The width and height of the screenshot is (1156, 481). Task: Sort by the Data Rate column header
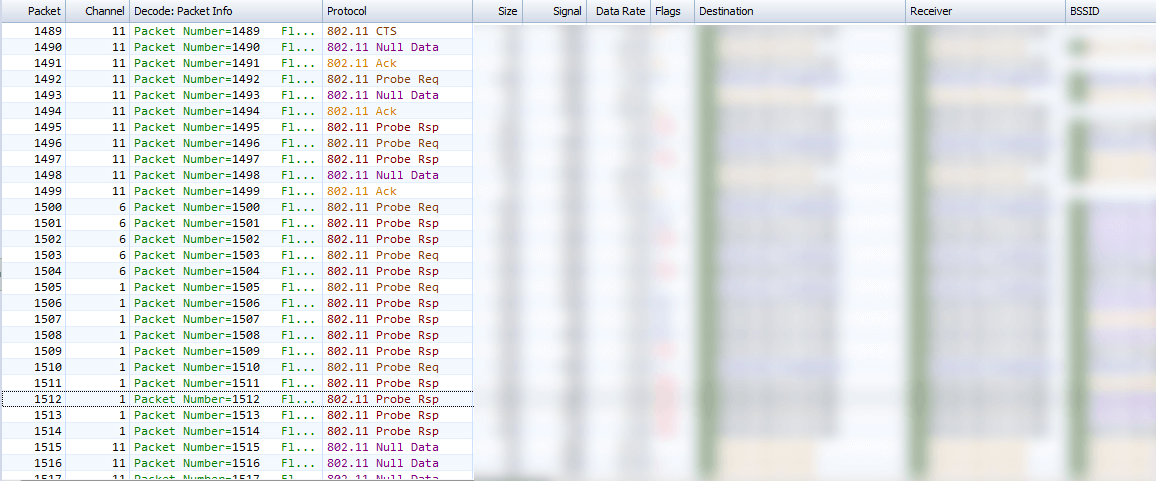(x=618, y=11)
